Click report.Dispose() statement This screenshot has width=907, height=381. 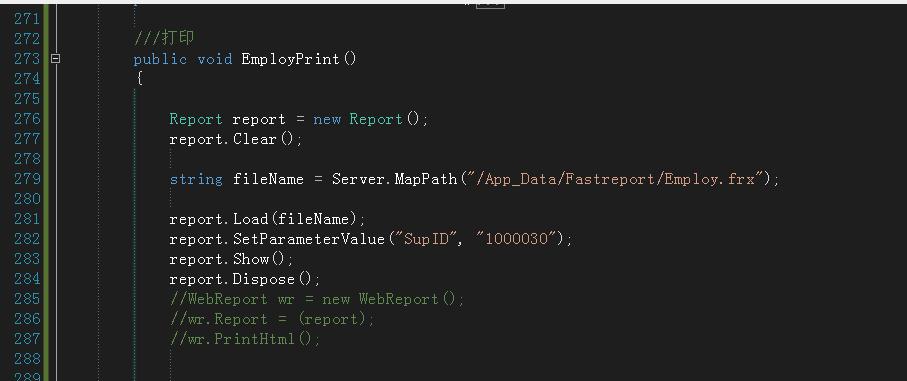(245, 279)
